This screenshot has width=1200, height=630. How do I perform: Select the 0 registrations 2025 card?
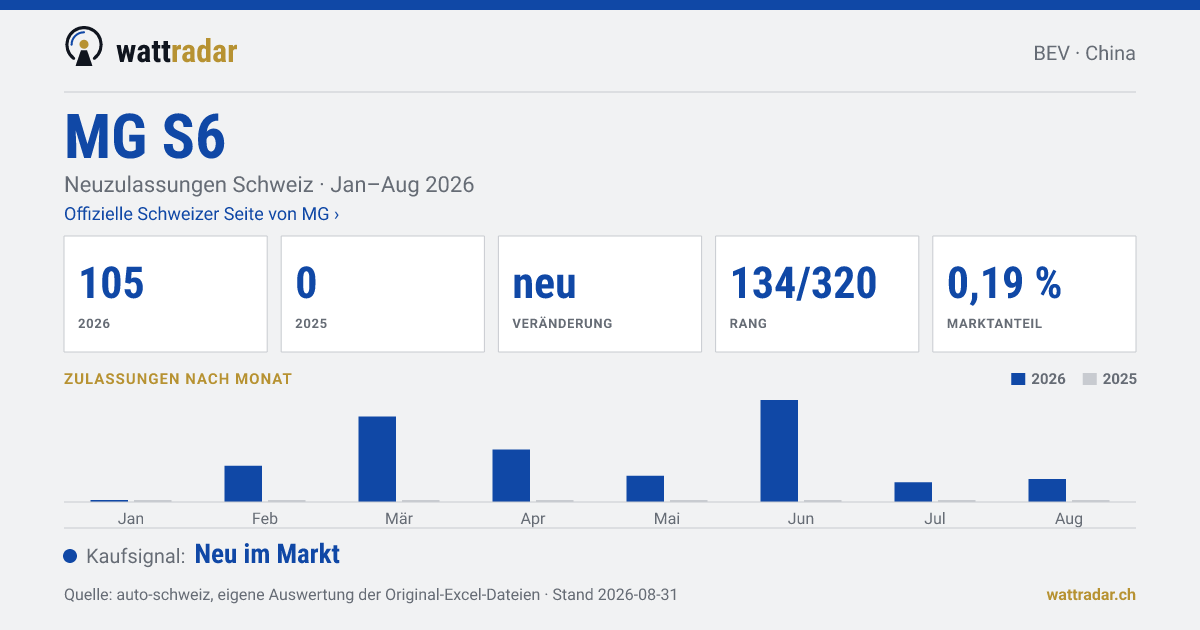click(x=383, y=294)
